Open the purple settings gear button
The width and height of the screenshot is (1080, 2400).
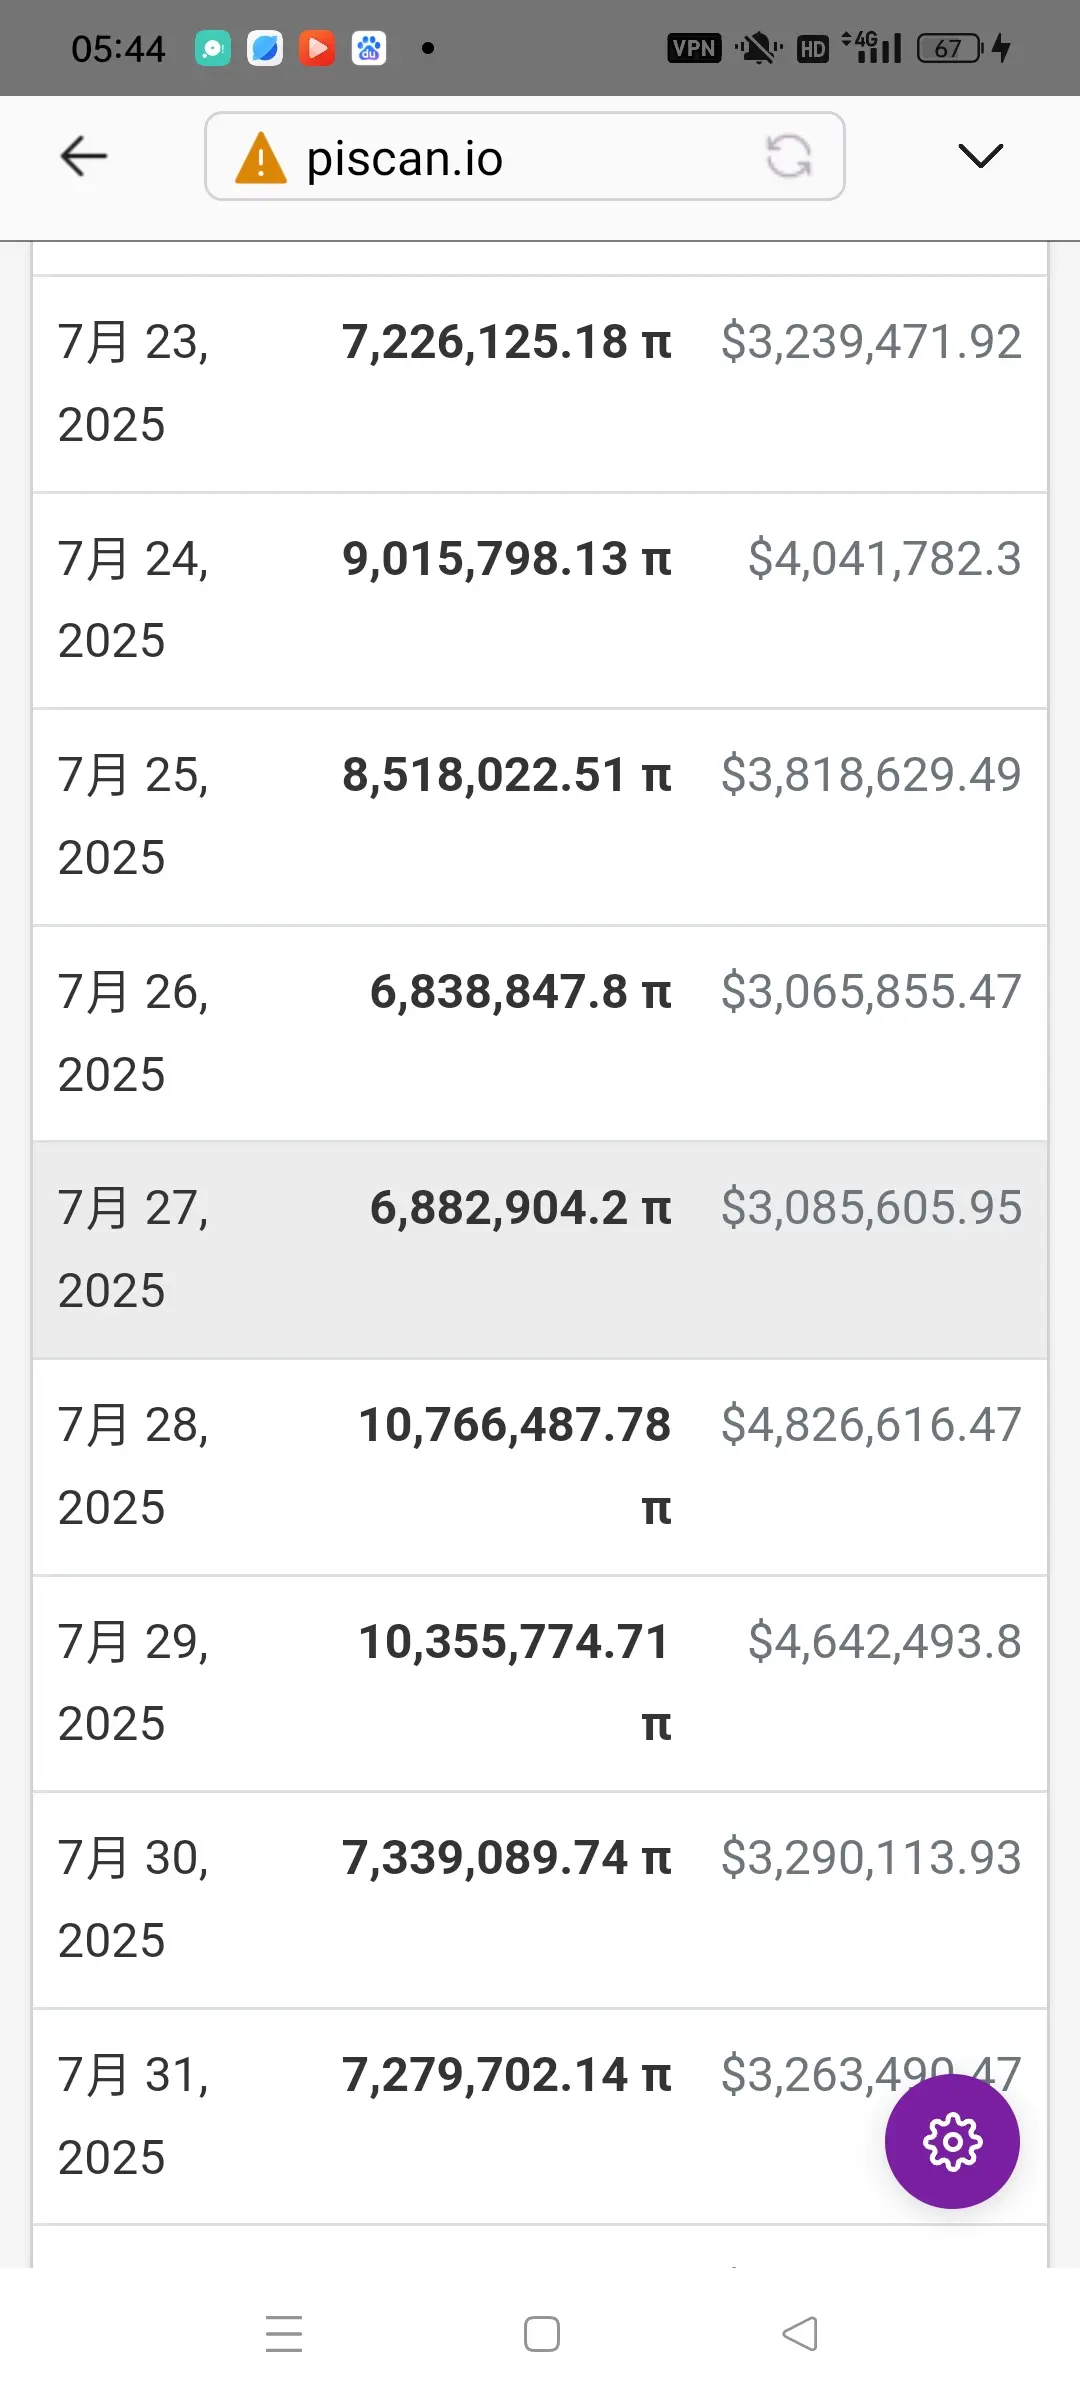pyautogui.click(x=952, y=2141)
